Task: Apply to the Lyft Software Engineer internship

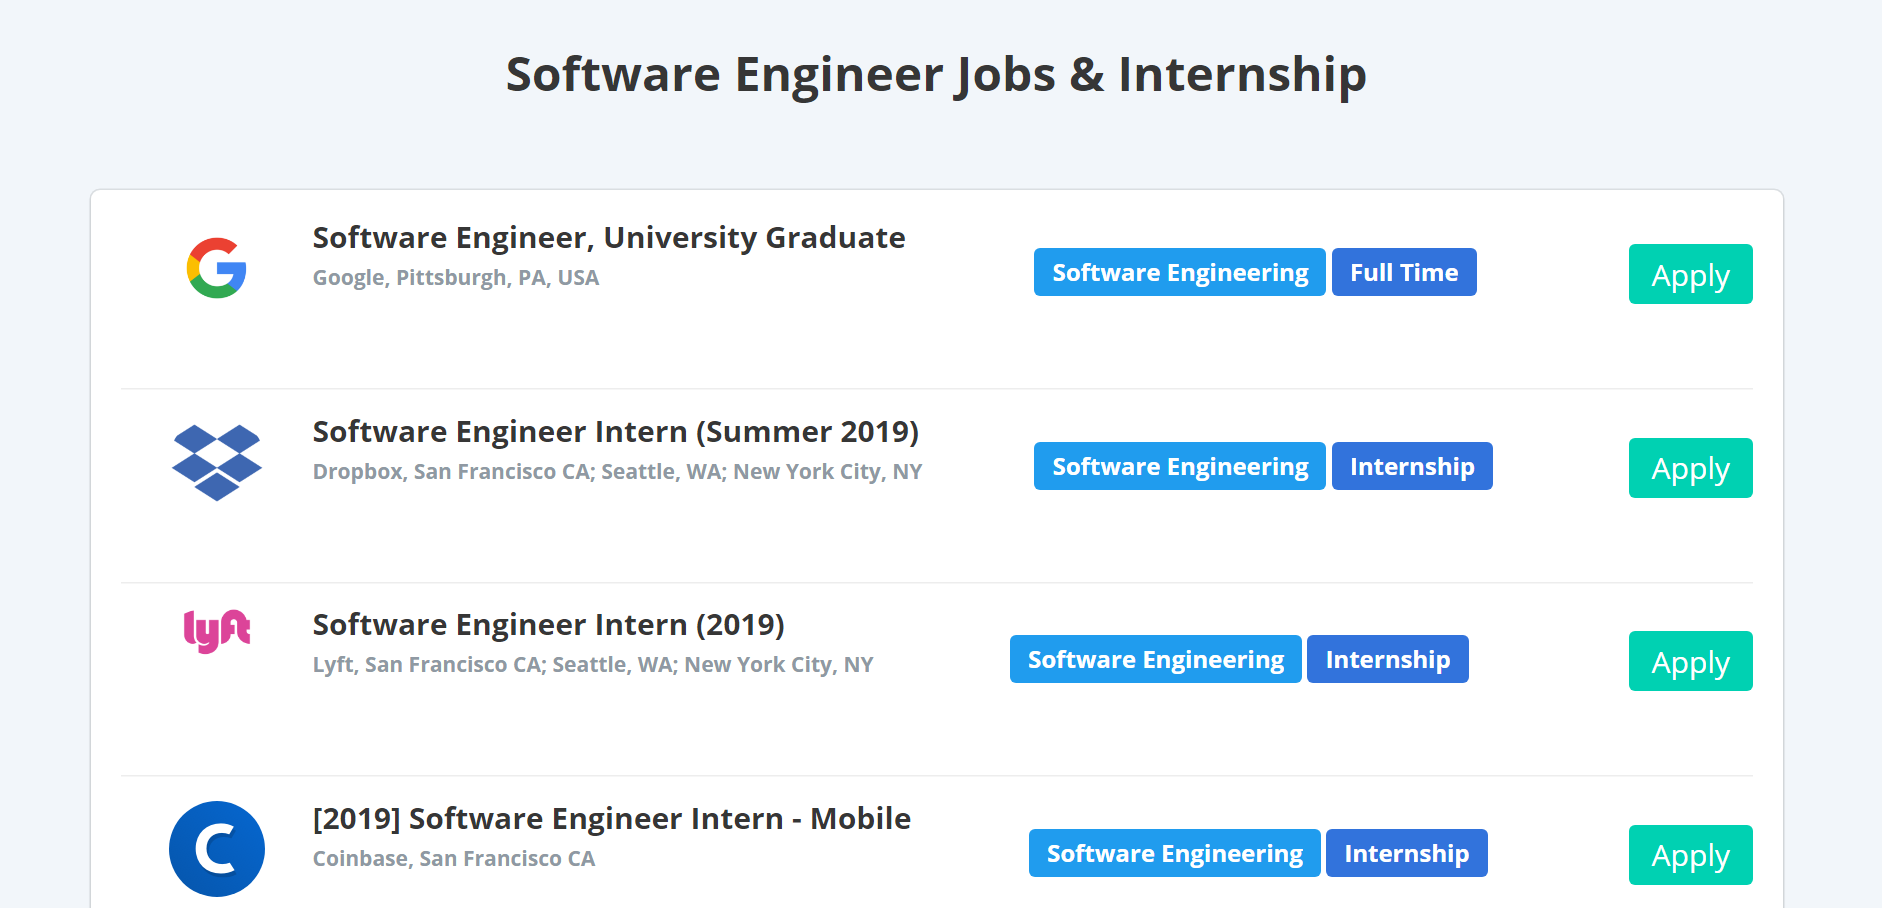Action: tap(1690, 661)
